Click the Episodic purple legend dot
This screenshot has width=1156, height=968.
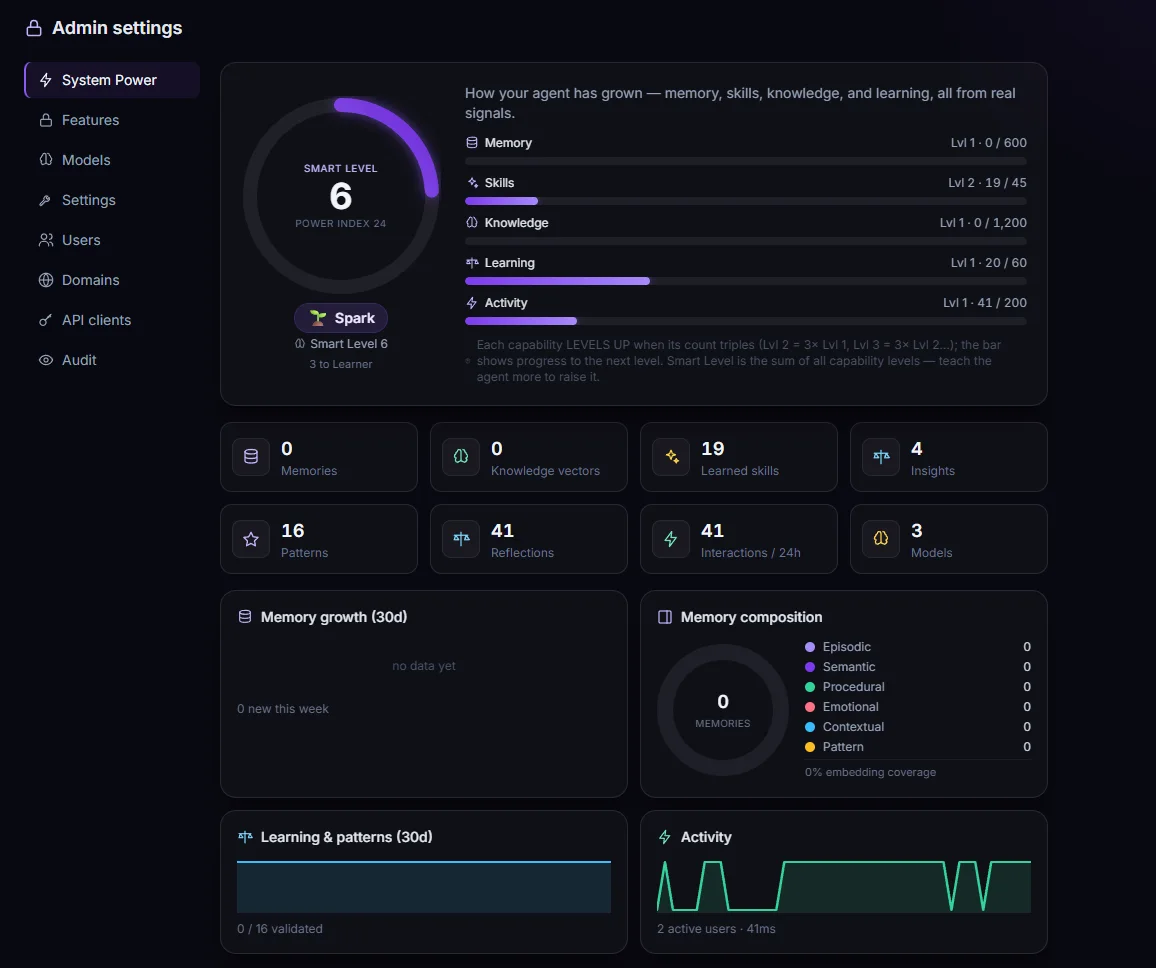tap(809, 647)
